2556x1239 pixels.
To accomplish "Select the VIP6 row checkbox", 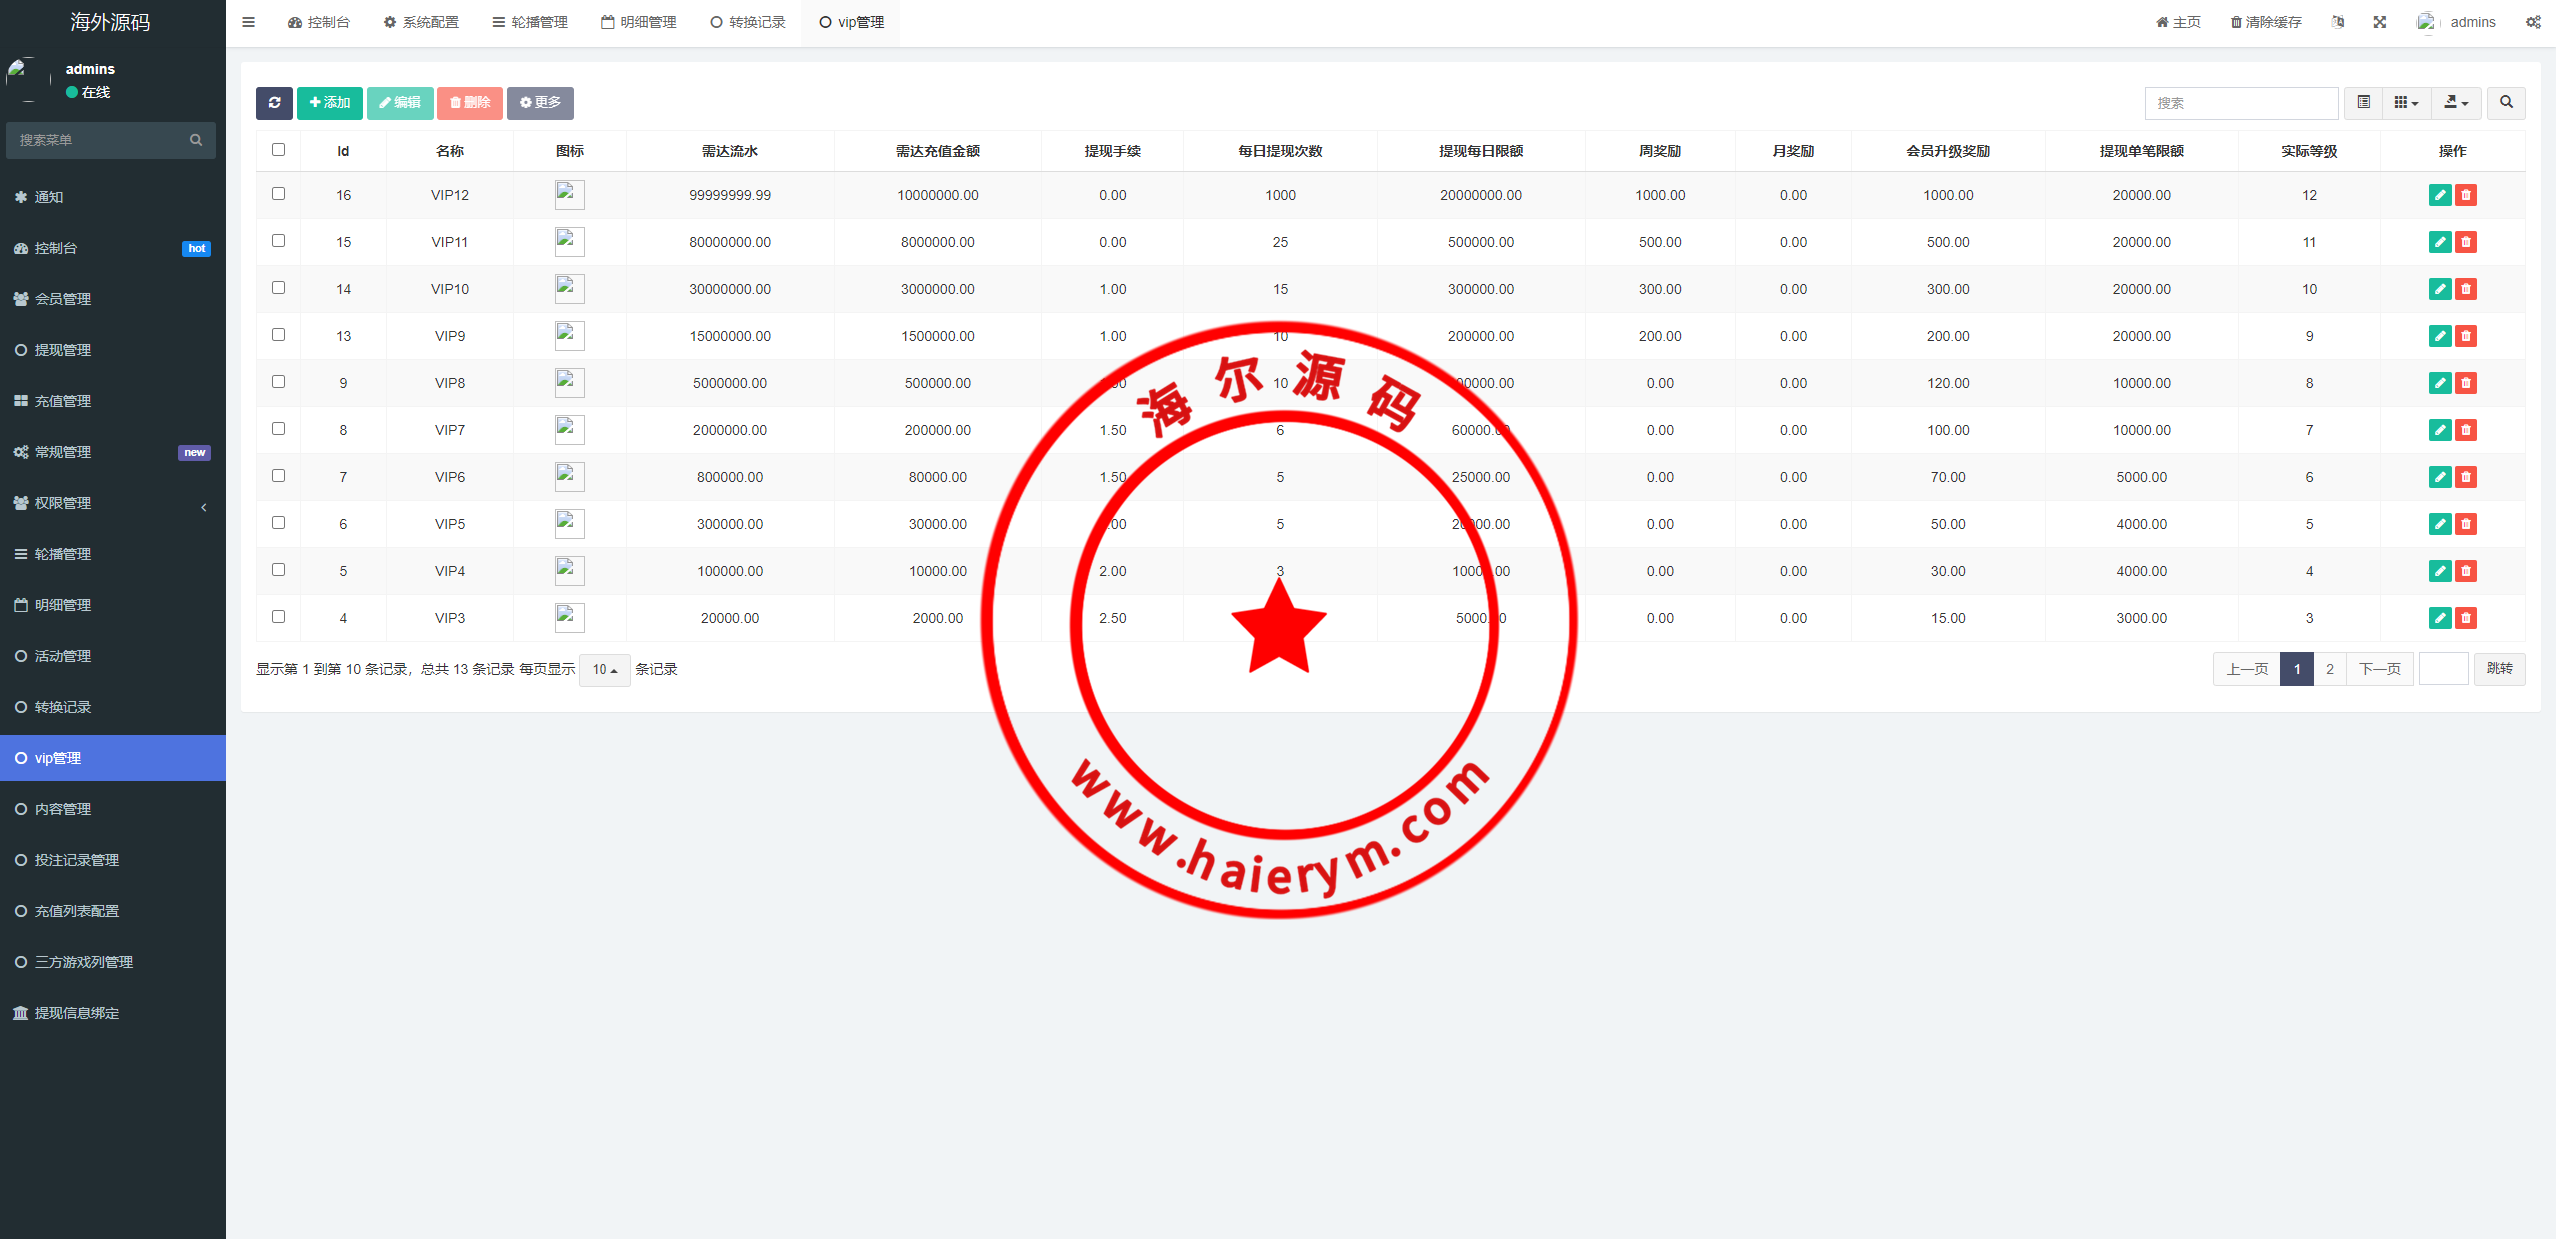I will (x=278, y=476).
